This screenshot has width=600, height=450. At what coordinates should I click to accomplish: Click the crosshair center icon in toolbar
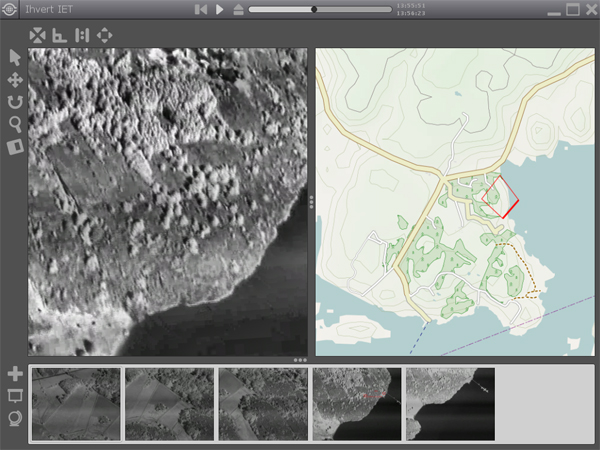coord(105,35)
